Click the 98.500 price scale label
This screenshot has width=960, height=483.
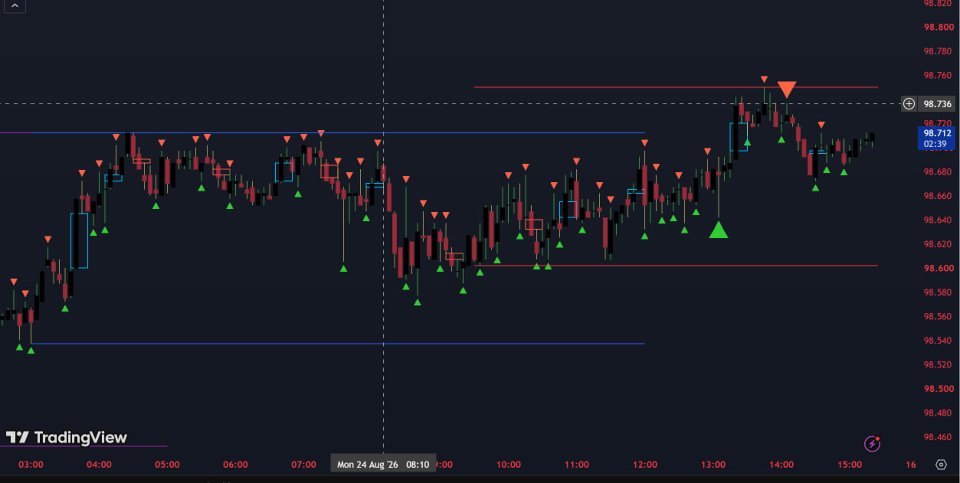[937, 389]
